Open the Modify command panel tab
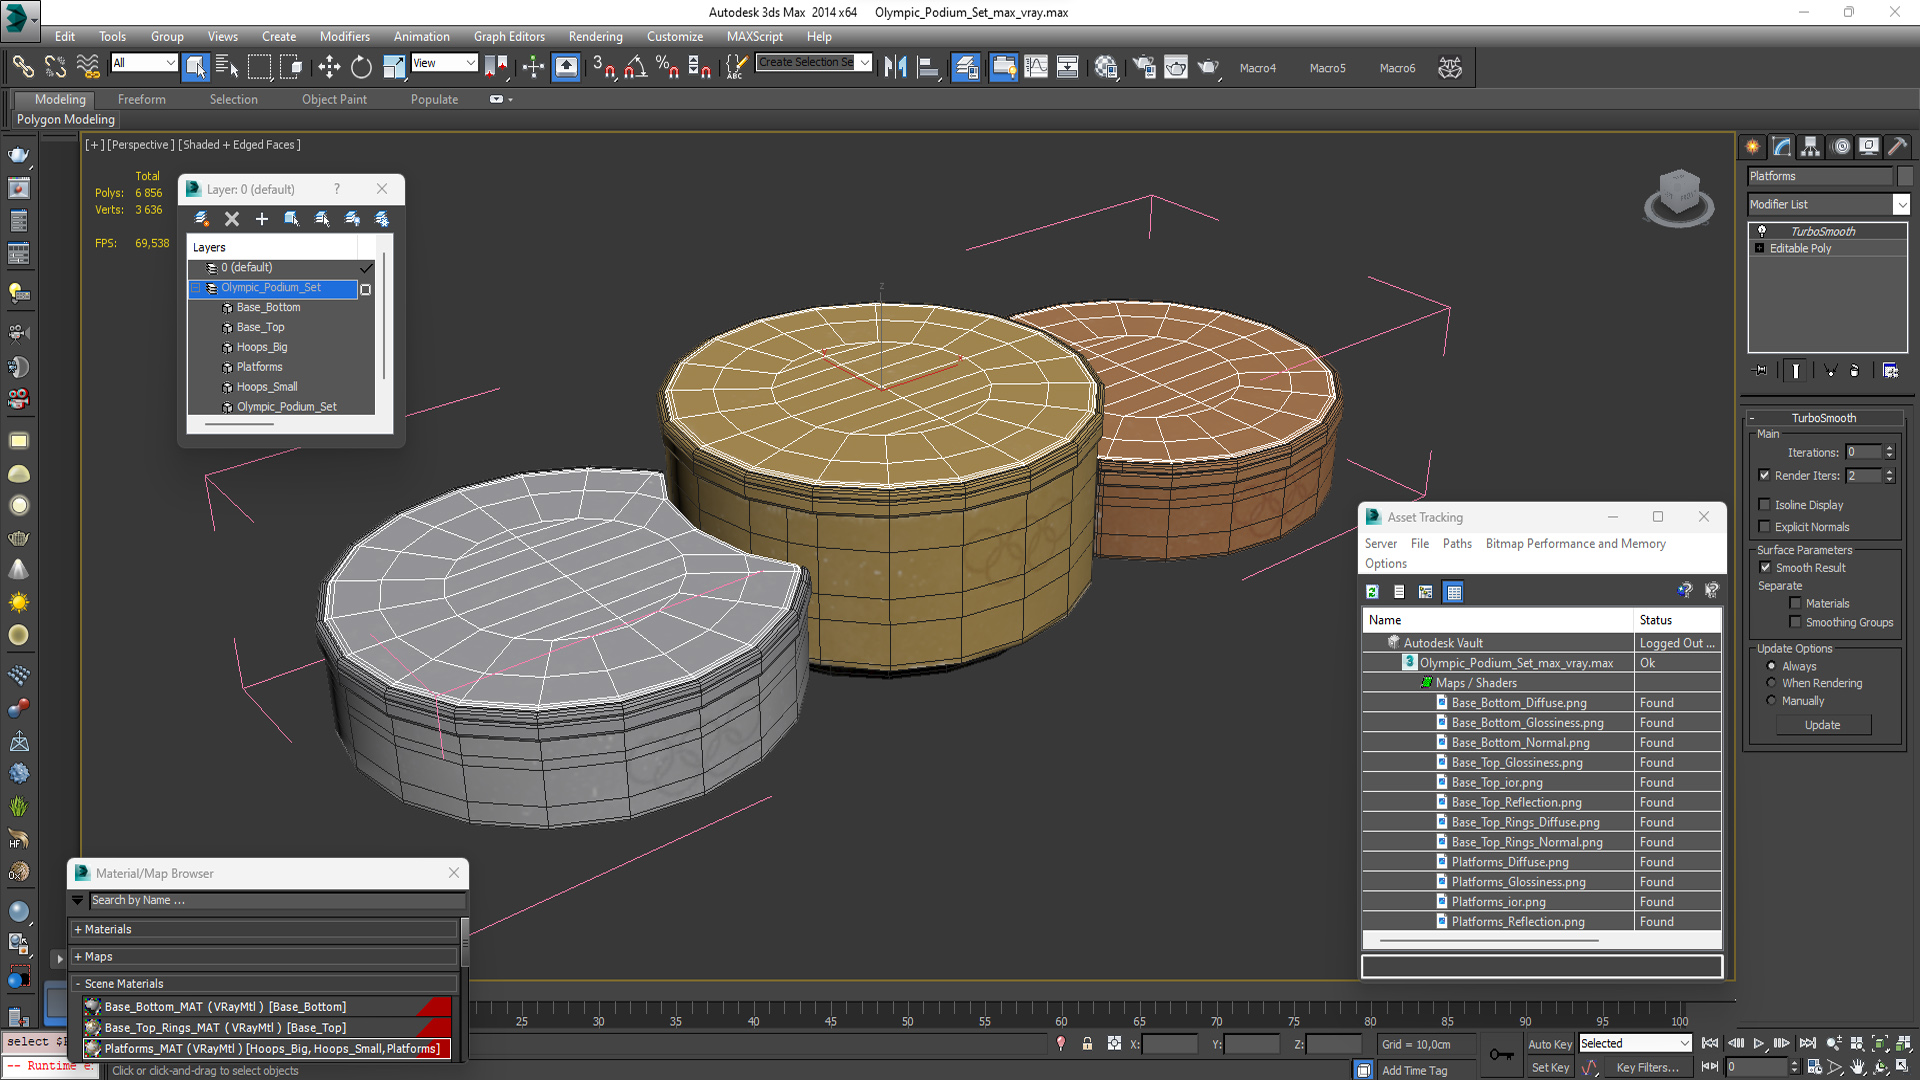Screen dimensions: 1920x1080 coord(1782,147)
